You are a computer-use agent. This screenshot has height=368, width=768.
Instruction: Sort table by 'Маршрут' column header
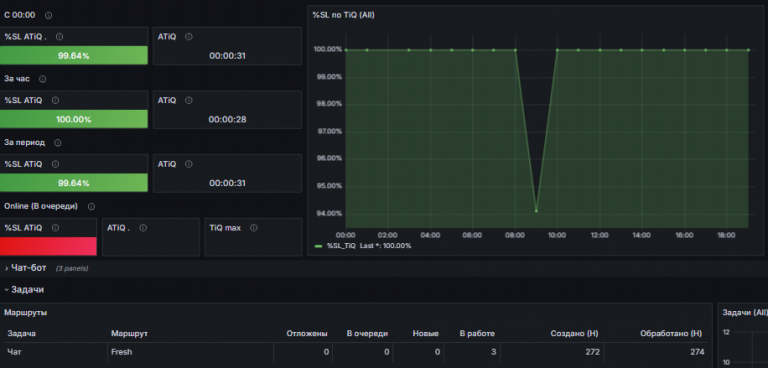pyautogui.click(x=129, y=333)
